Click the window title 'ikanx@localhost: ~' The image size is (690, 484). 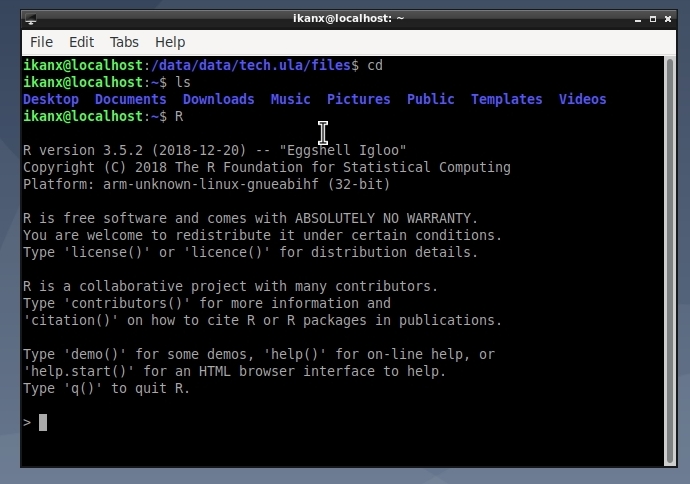[349, 18]
